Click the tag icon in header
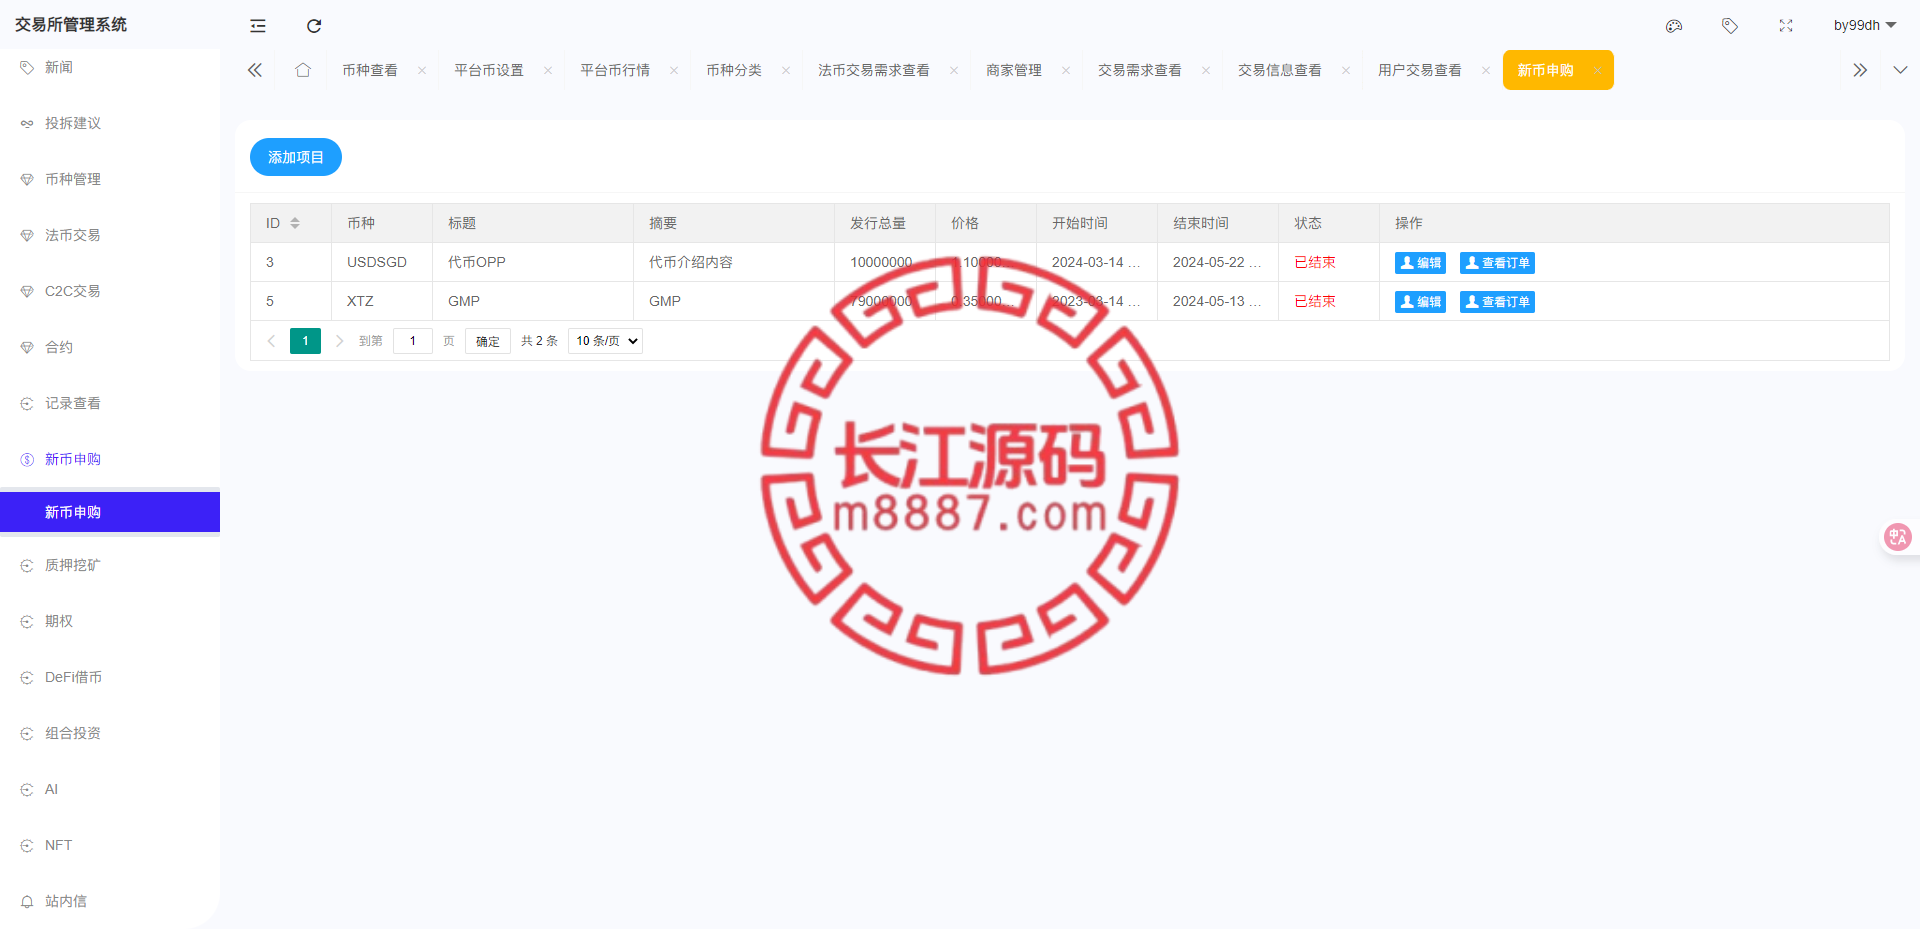This screenshot has width=1920, height=929. point(1730,26)
